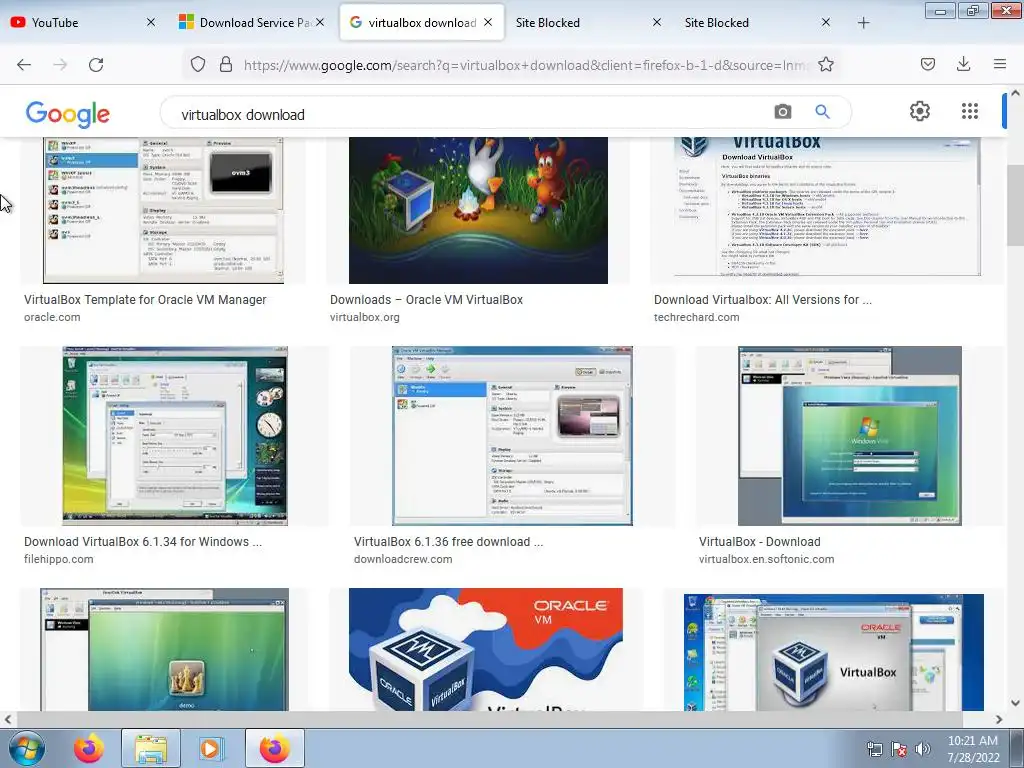Visit the virtualbox.org source link
The width and height of the screenshot is (1024, 768).
tap(364, 317)
